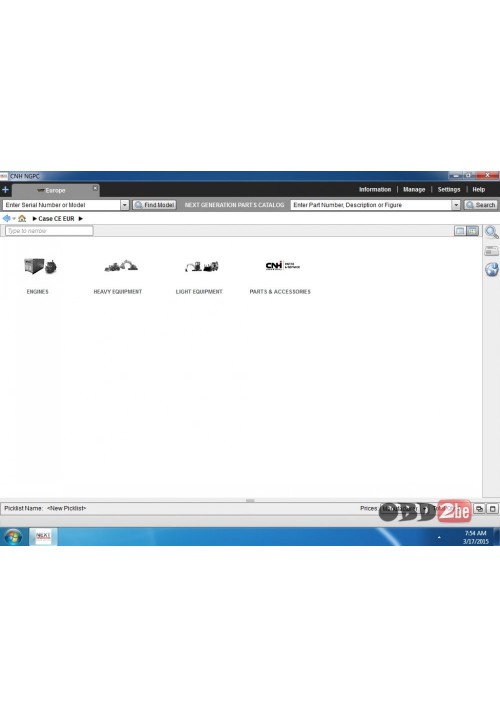
Task: Click the picklist panel splitter handle
Action: point(250,501)
